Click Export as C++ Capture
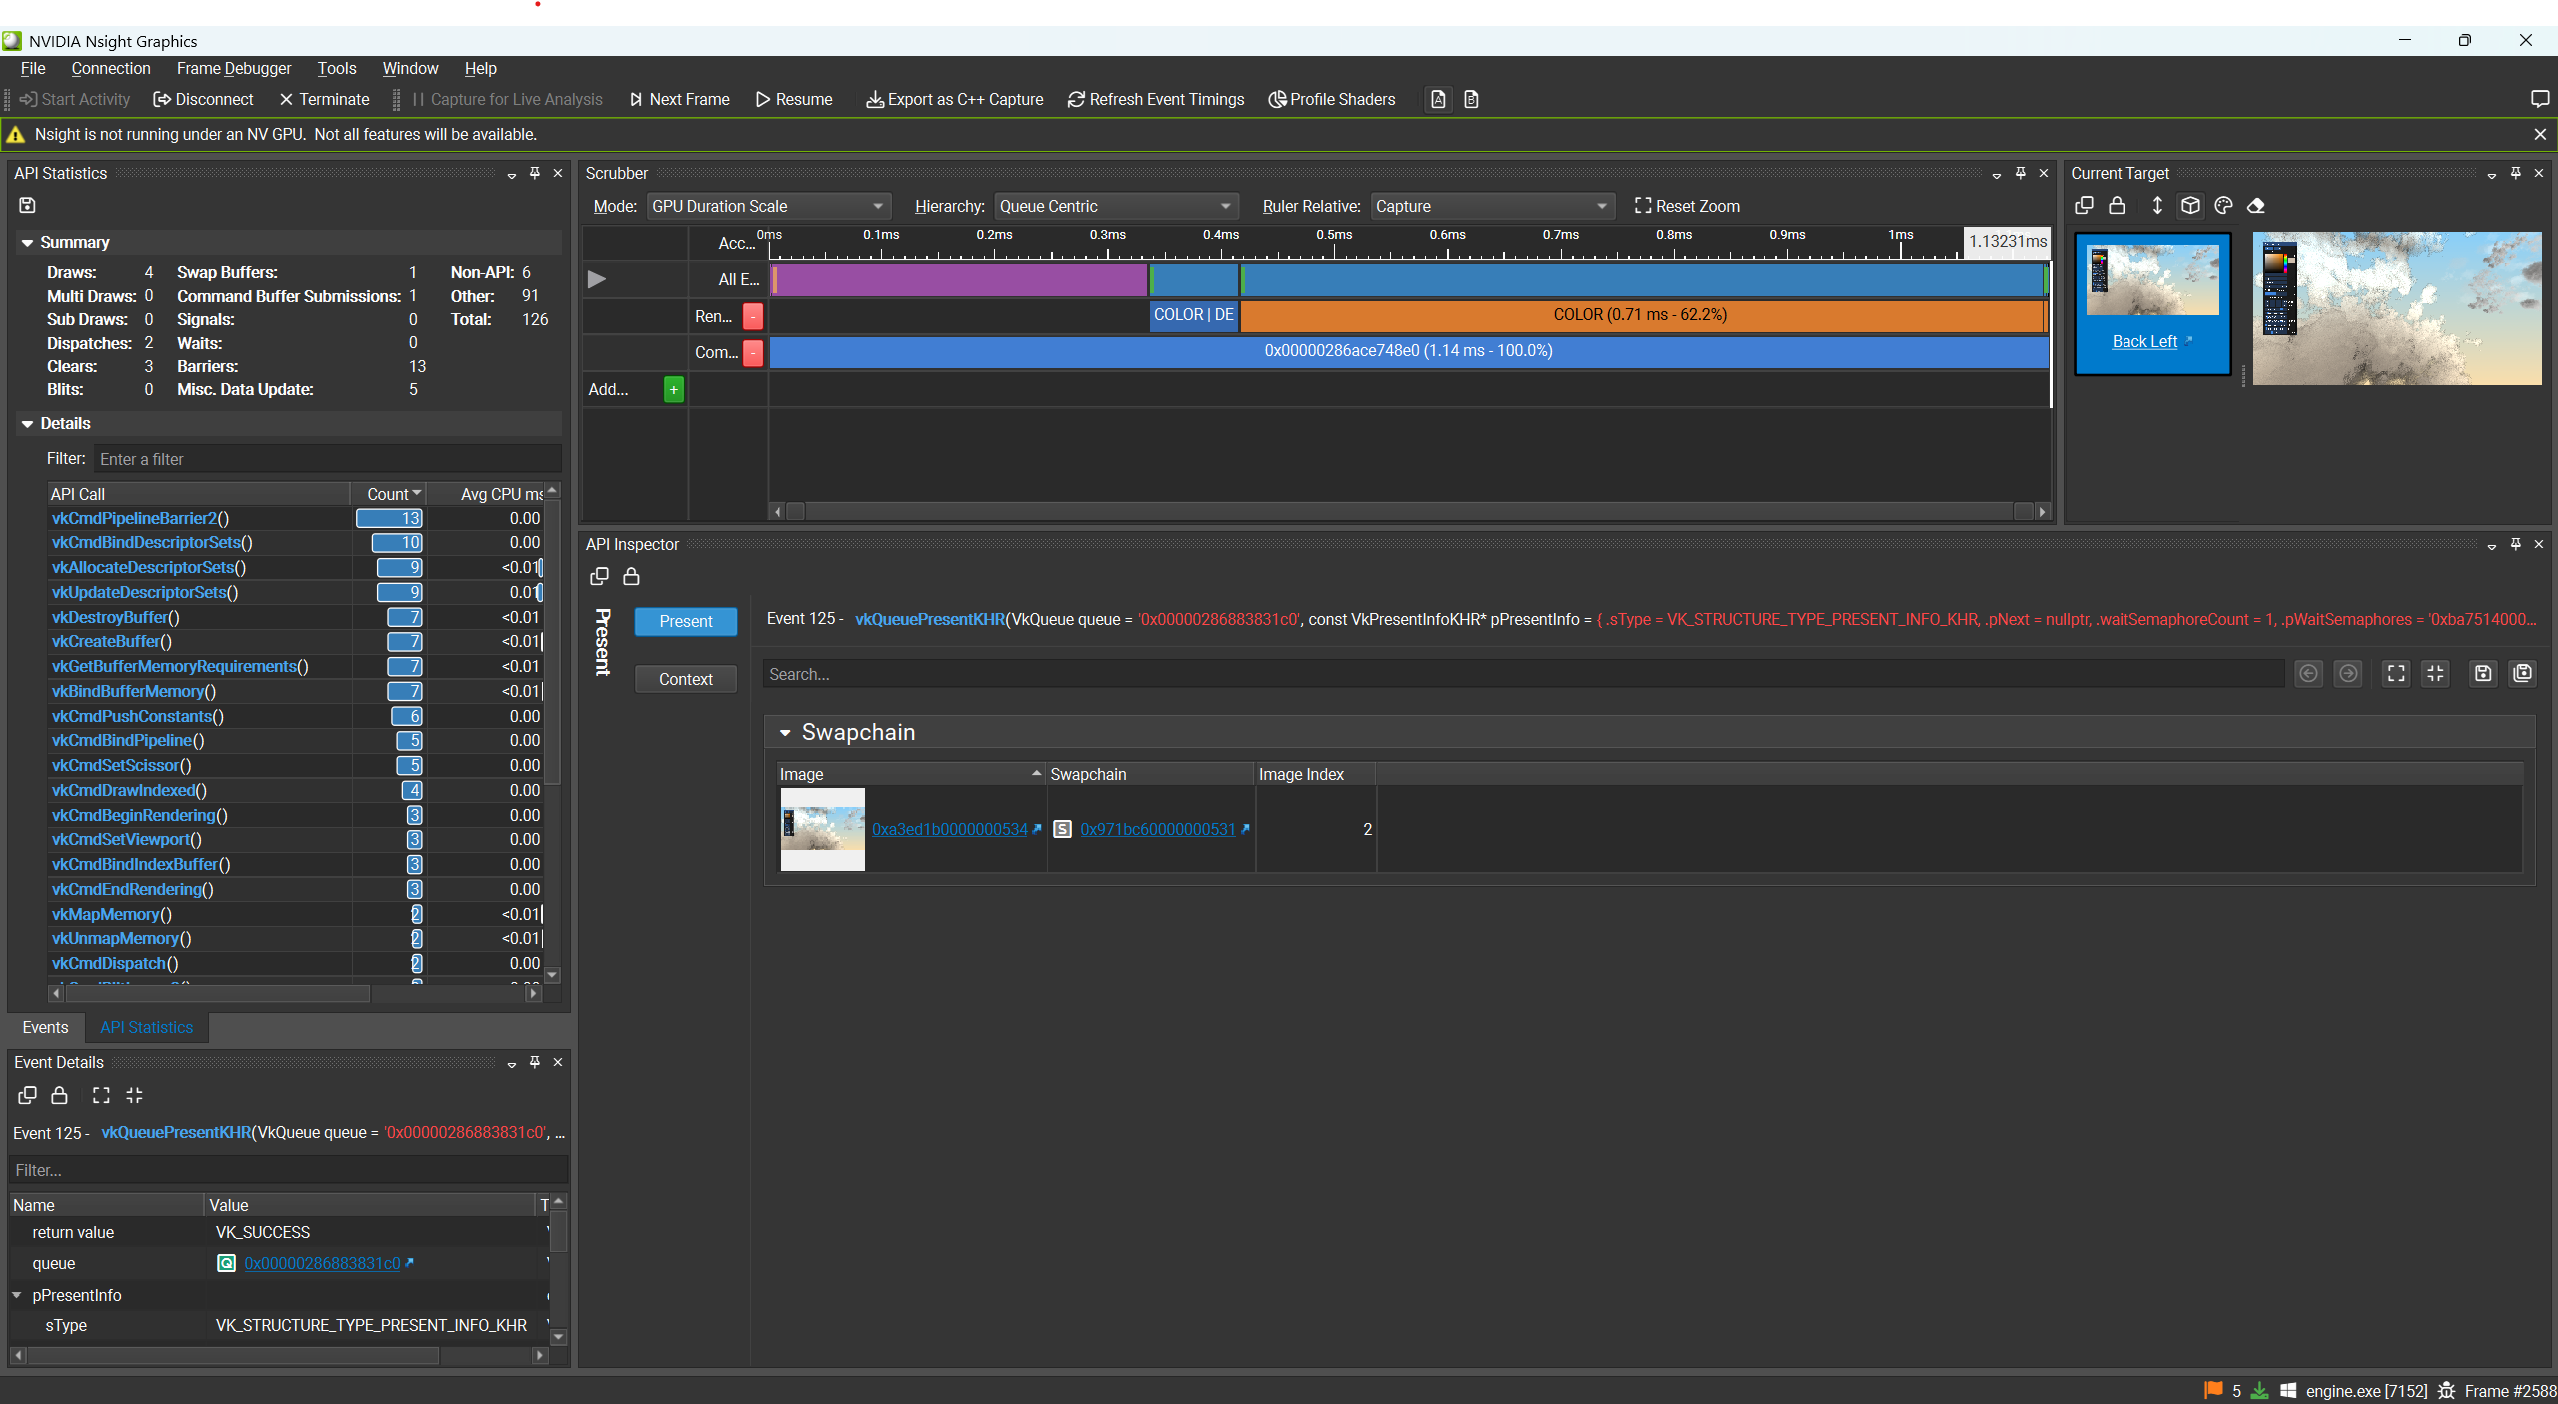This screenshot has height=1404, width=2558. pos(955,99)
